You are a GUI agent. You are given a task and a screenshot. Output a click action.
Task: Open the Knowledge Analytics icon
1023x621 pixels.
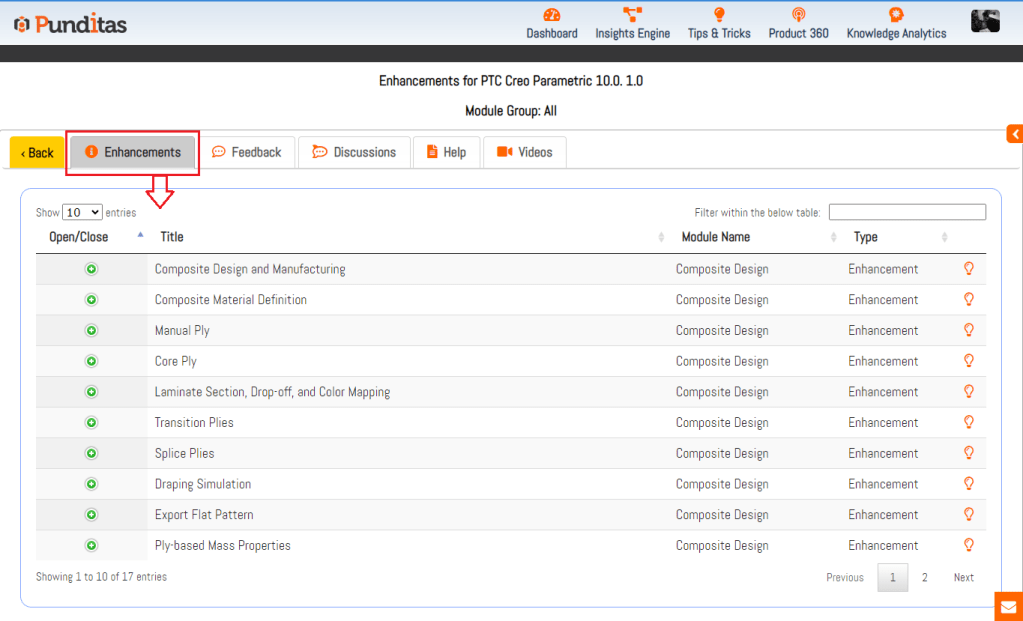coord(896,15)
